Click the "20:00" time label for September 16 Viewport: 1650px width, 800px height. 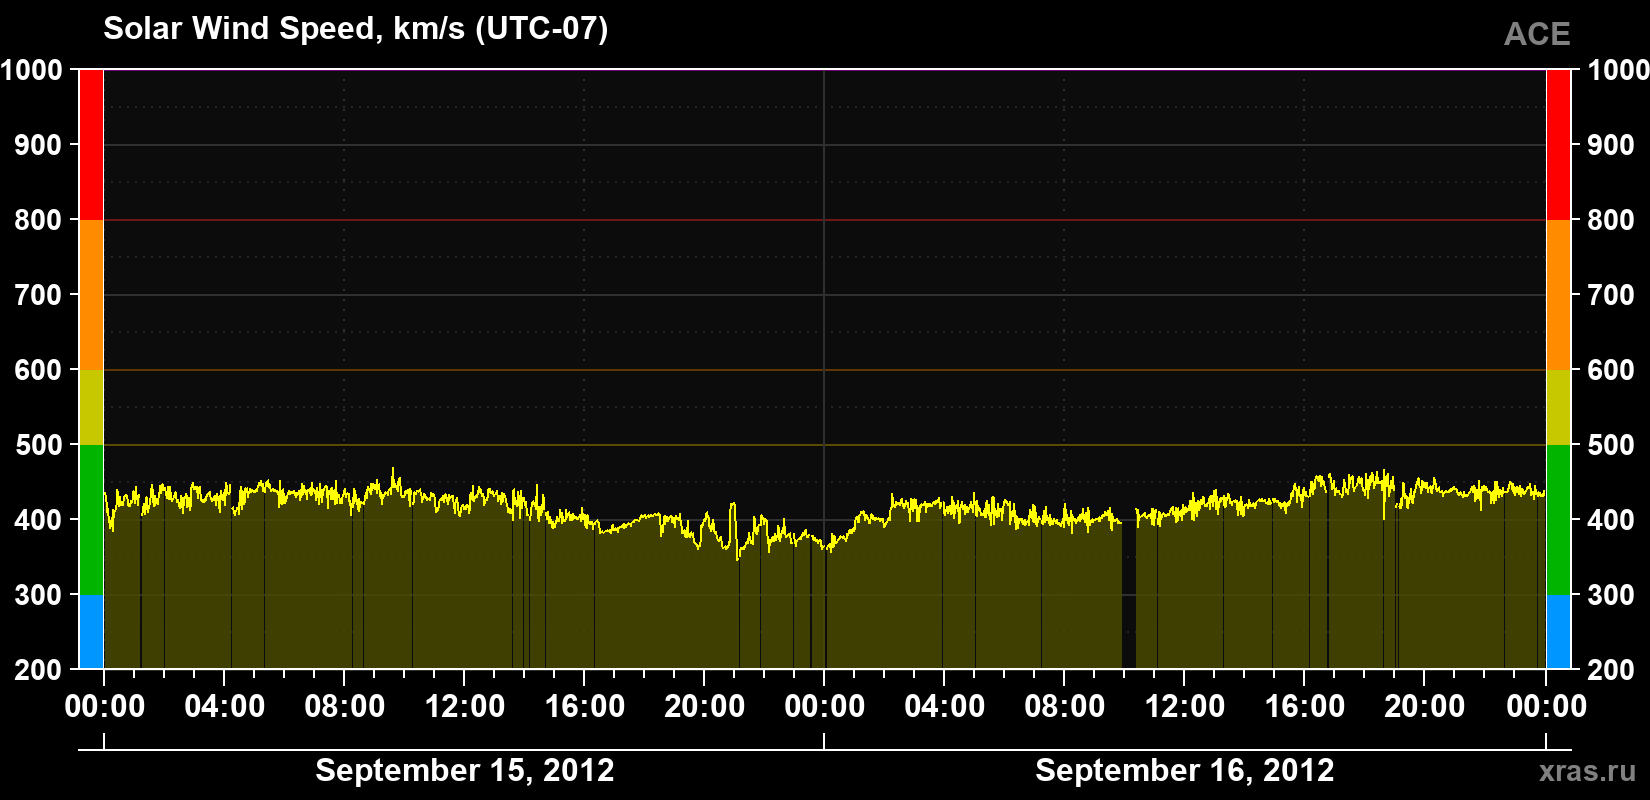pos(1425,707)
